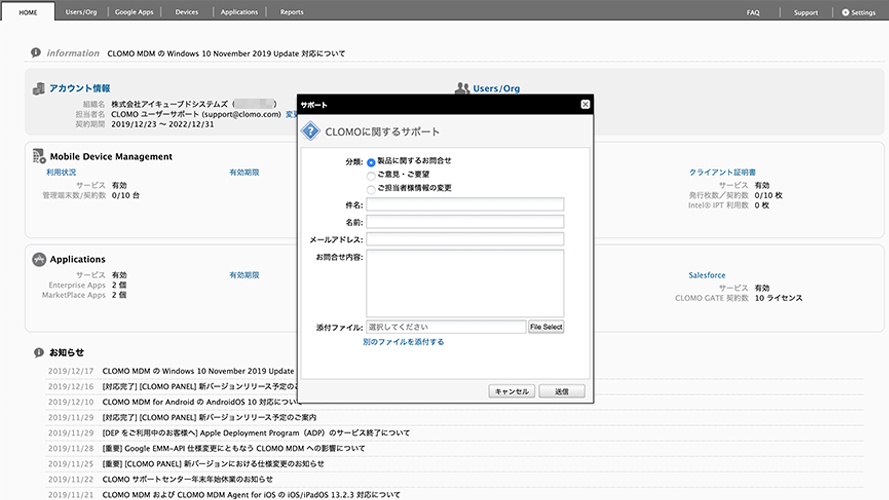The height and width of the screenshot is (500, 889).
Task: Click the メールアドレス input field
Action: click(465, 239)
